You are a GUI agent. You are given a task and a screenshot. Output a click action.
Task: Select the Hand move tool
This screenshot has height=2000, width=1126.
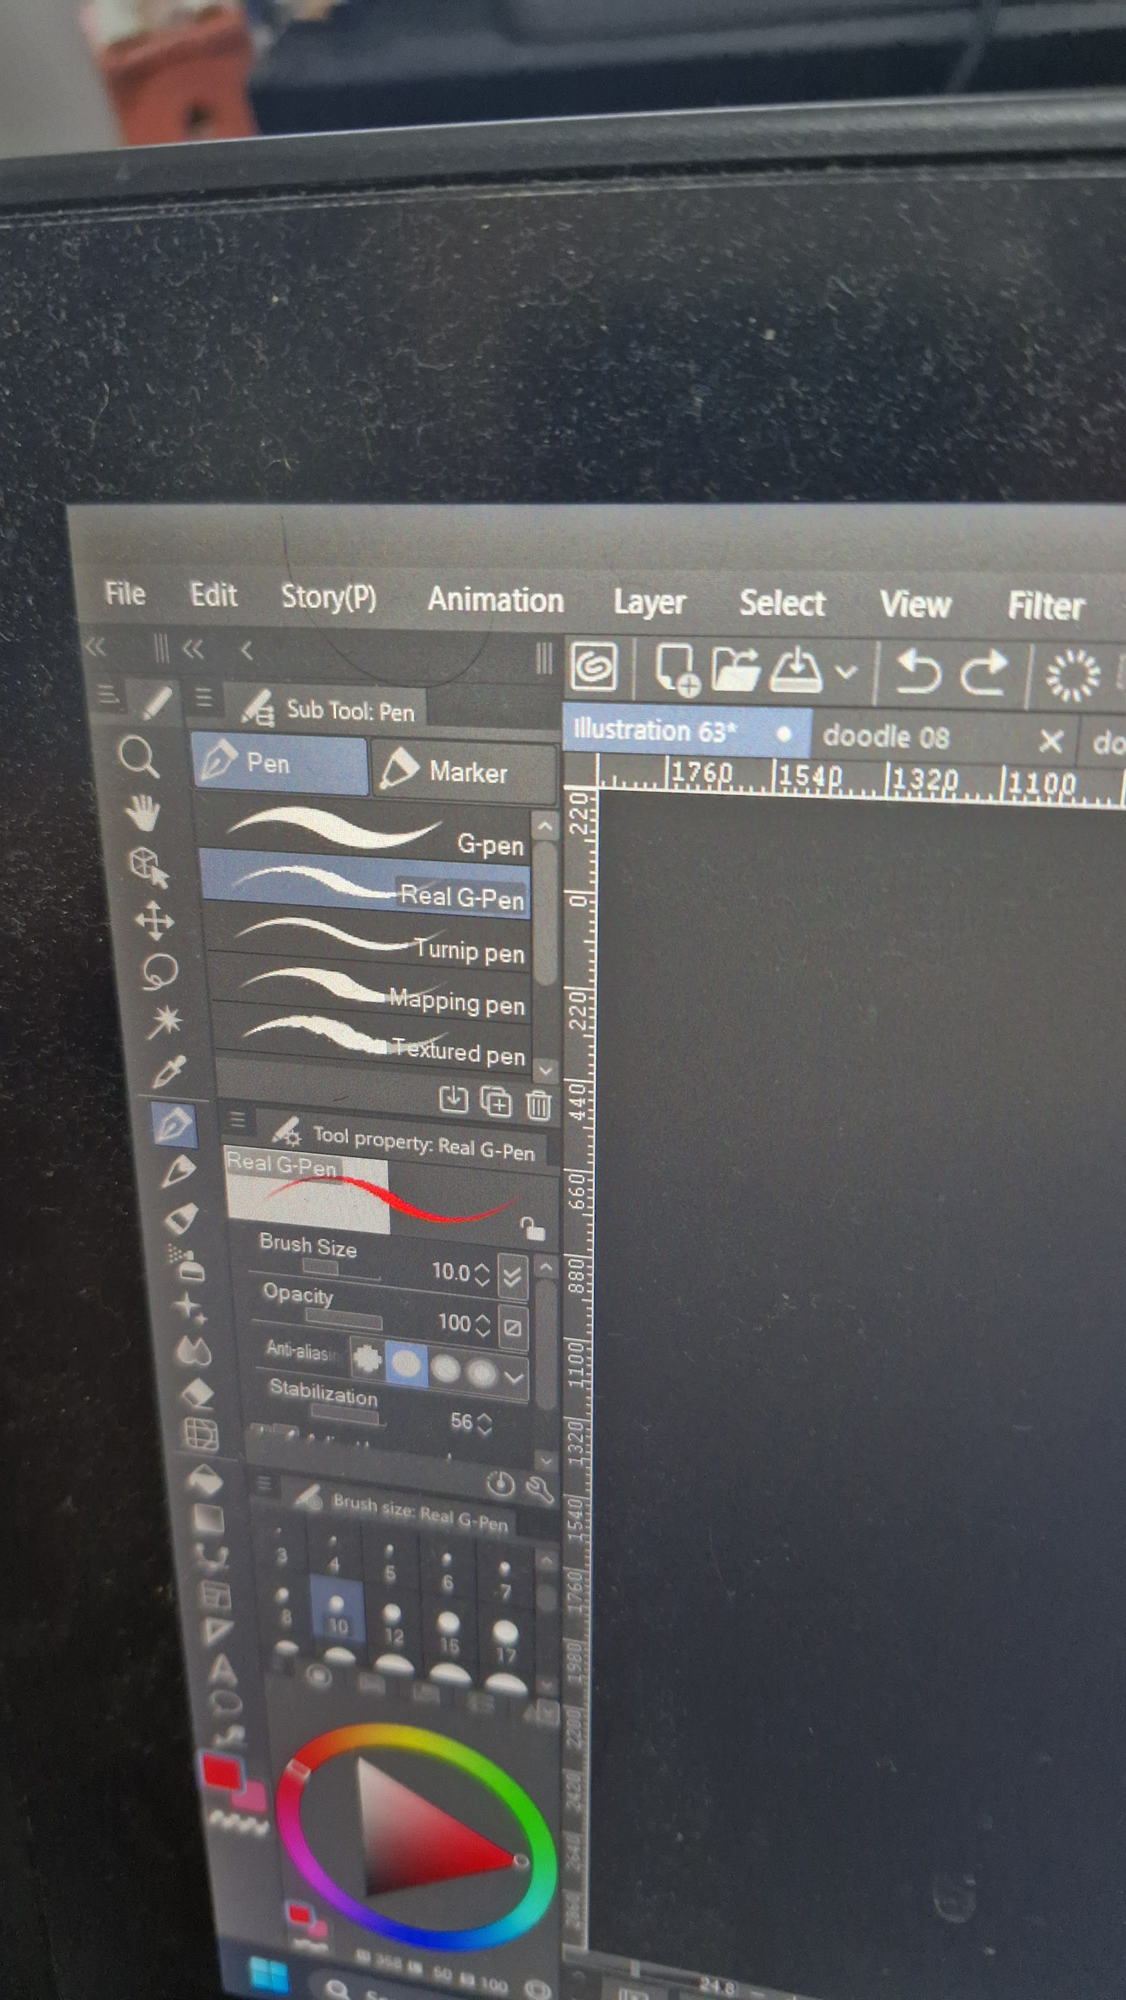click(144, 812)
